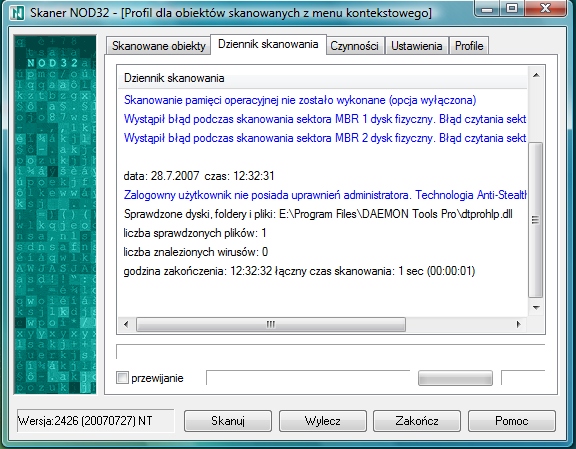Click the log's scroll up arrow
The image size is (576, 449).
(536, 75)
